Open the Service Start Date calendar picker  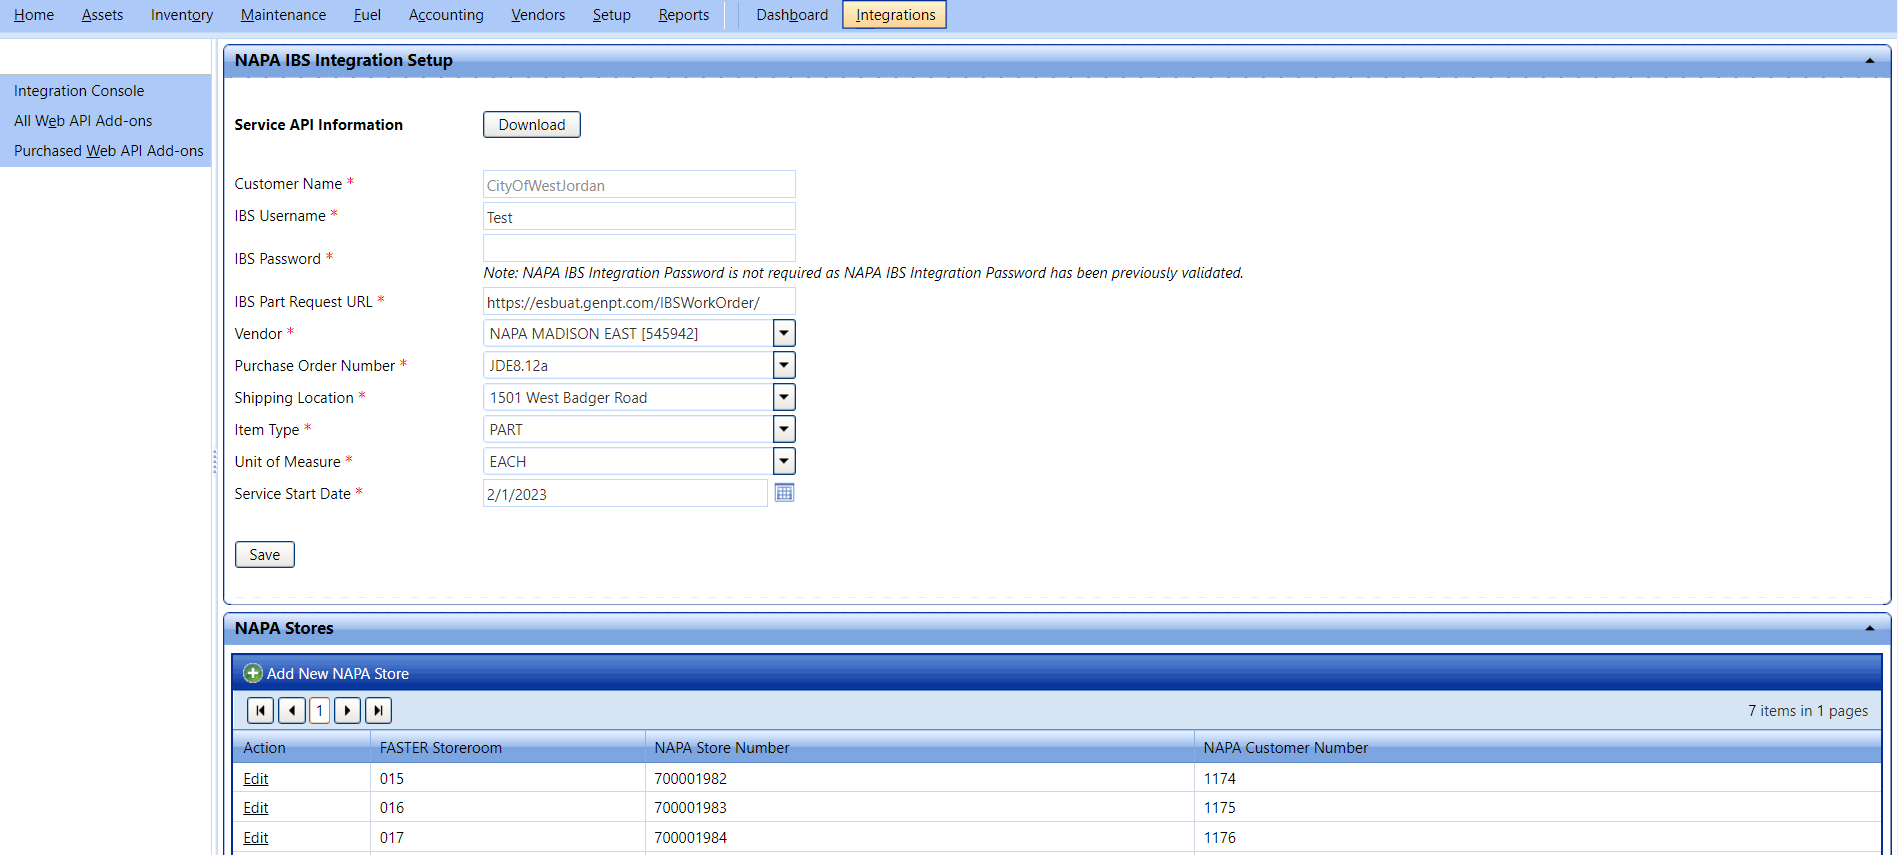pyautogui.click(x=785, y=493)
